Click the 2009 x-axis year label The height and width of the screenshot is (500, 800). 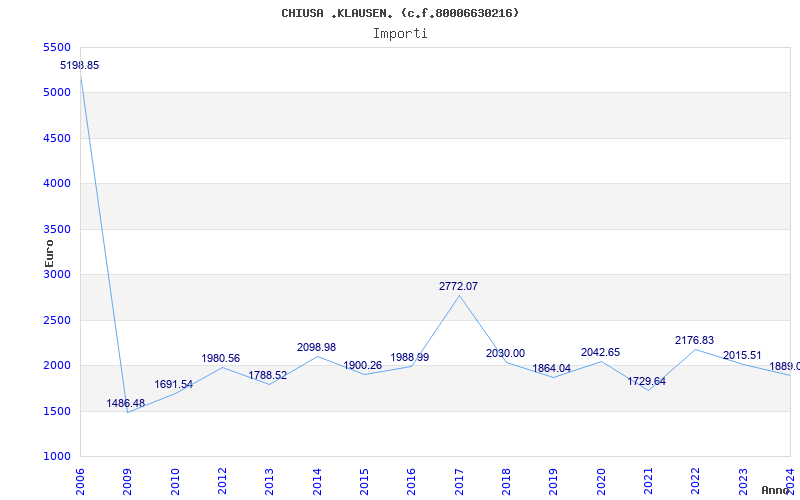tap(128, 481)
